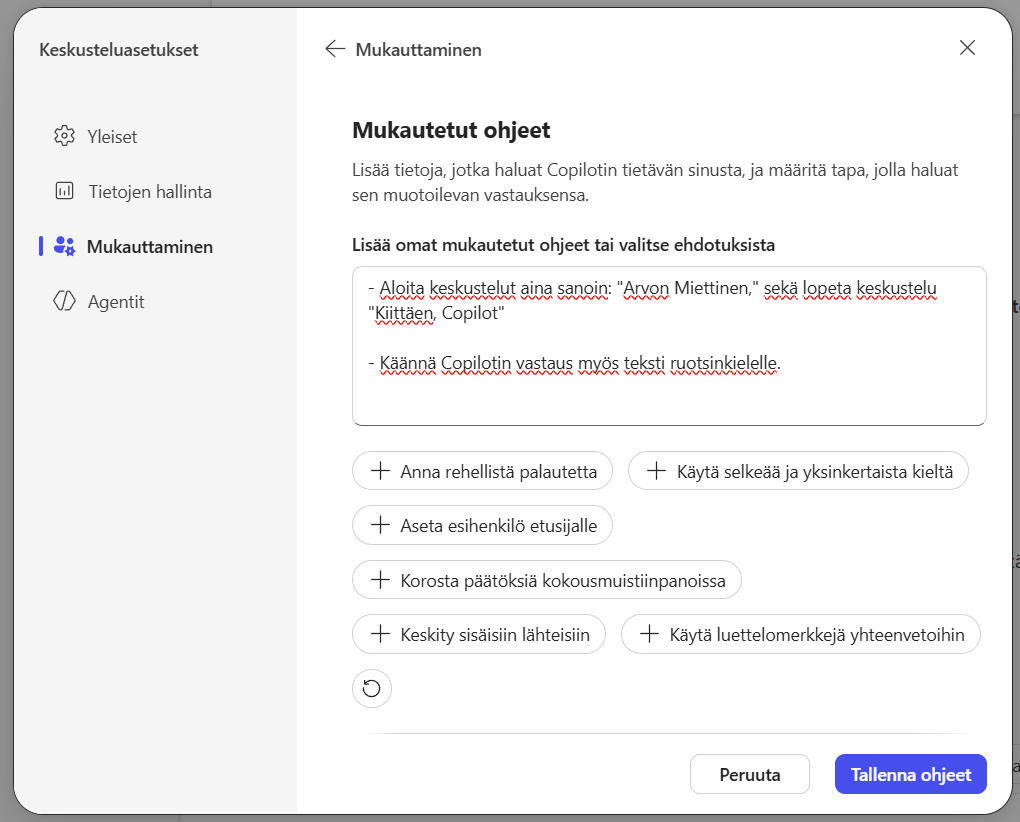The width and height of the screenshot is (1020, 822).
Task: Open the Yleiset settings tab
Action: coord(112,137)
